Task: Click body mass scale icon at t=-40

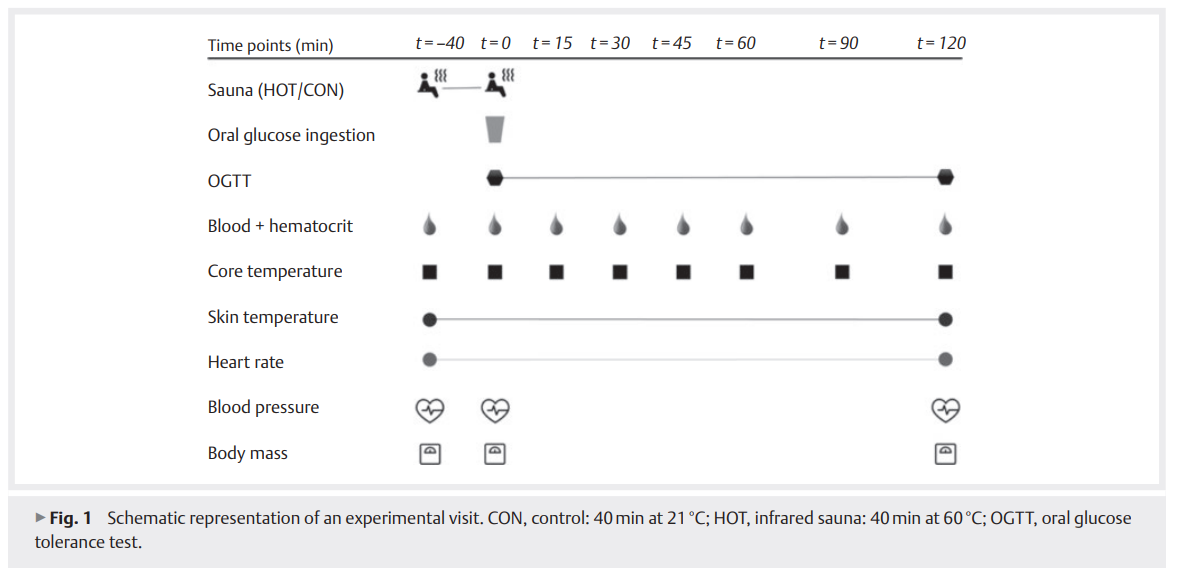Action: [430, 453]
